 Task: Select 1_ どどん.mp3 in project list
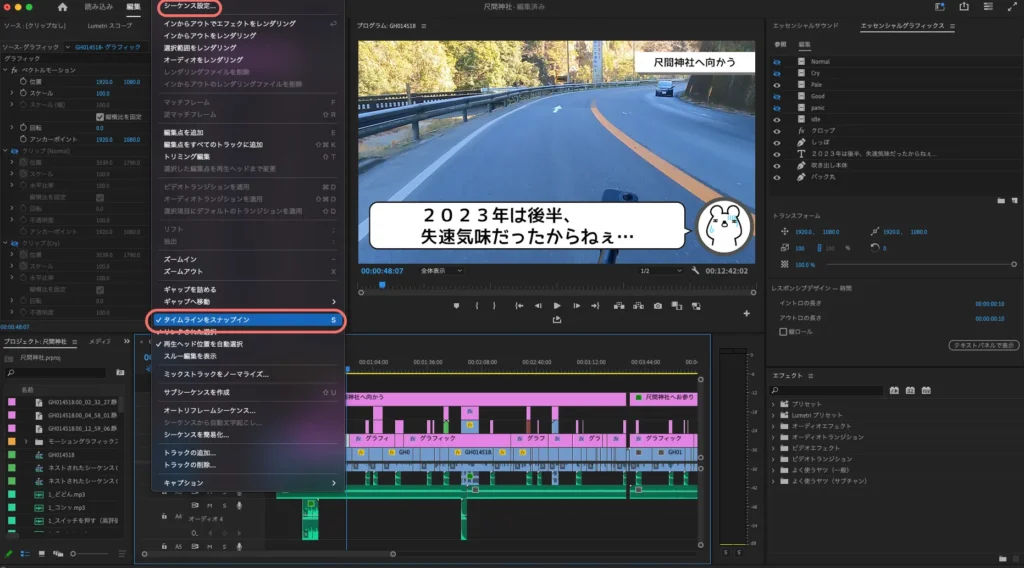[x=67, y=494]
